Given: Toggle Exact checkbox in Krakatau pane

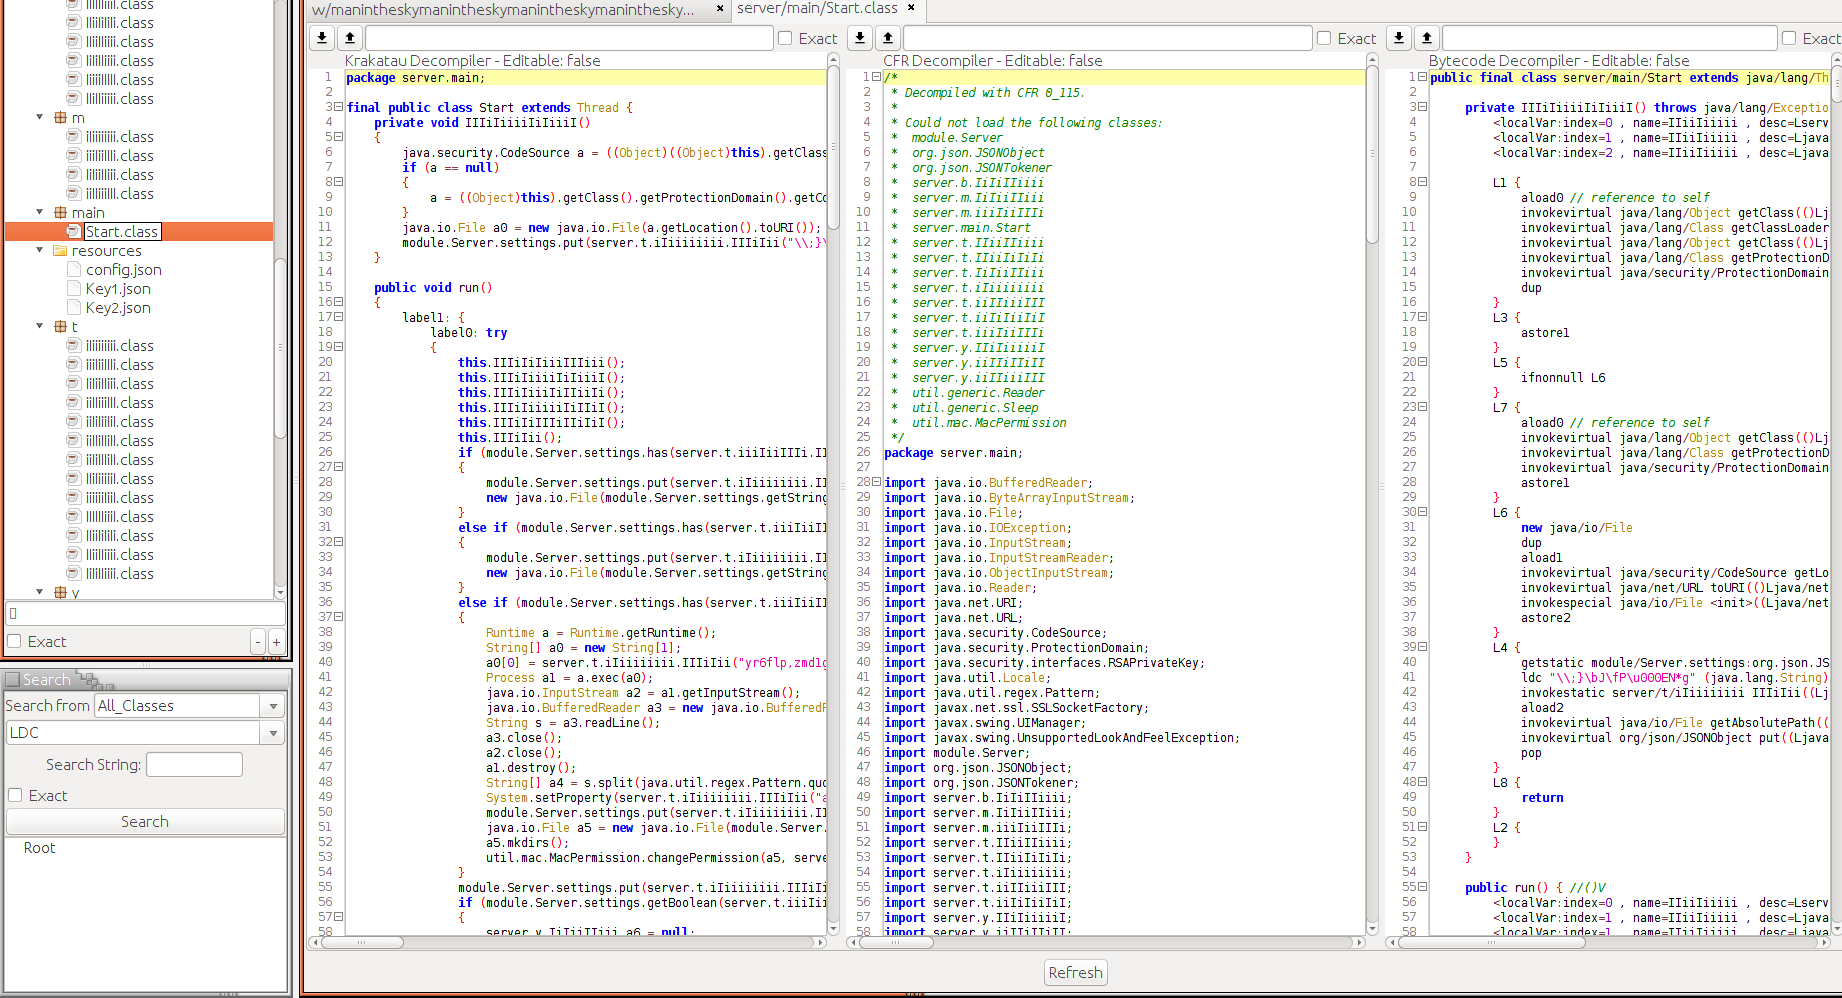Looking at the screenshot, I should point(785,38).
